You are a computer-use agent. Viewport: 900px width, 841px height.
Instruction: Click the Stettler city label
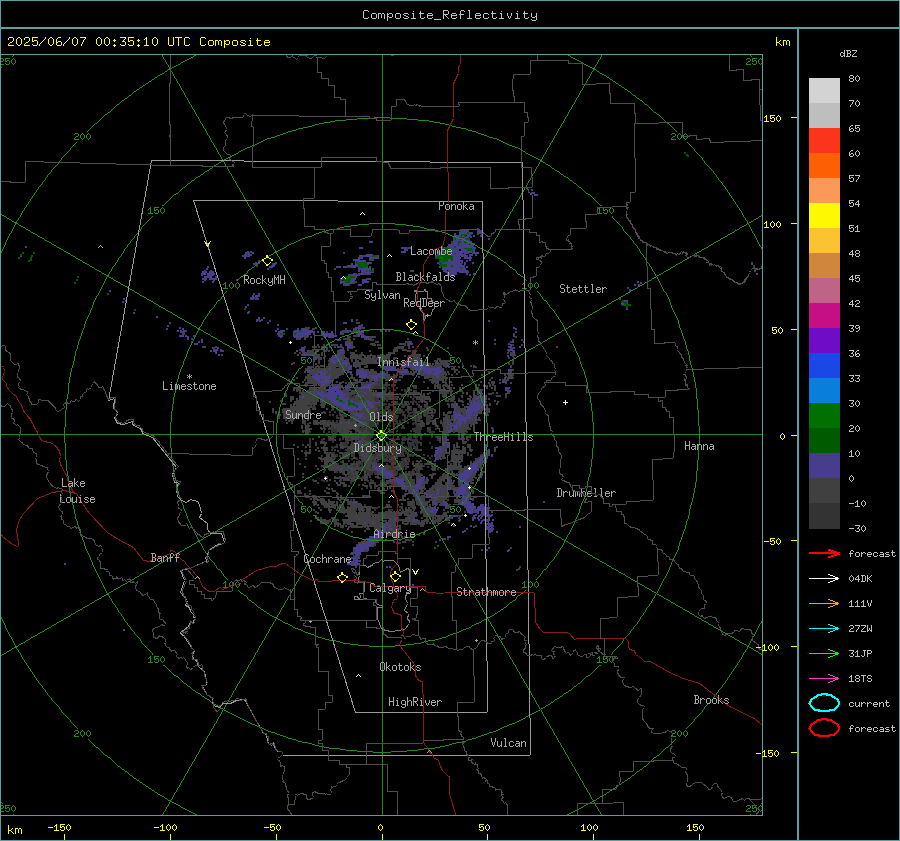tap(583, 289)
